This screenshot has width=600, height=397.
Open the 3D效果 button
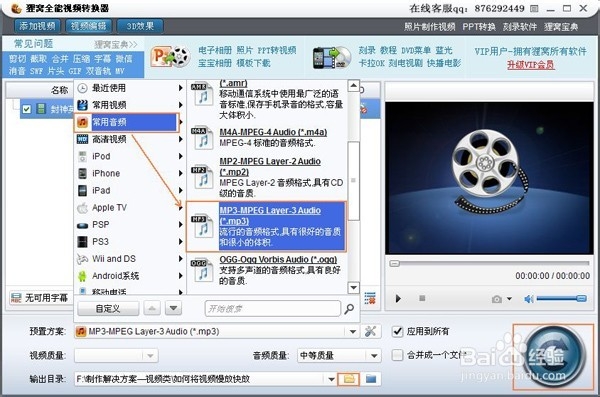click(x=140, y=26)
